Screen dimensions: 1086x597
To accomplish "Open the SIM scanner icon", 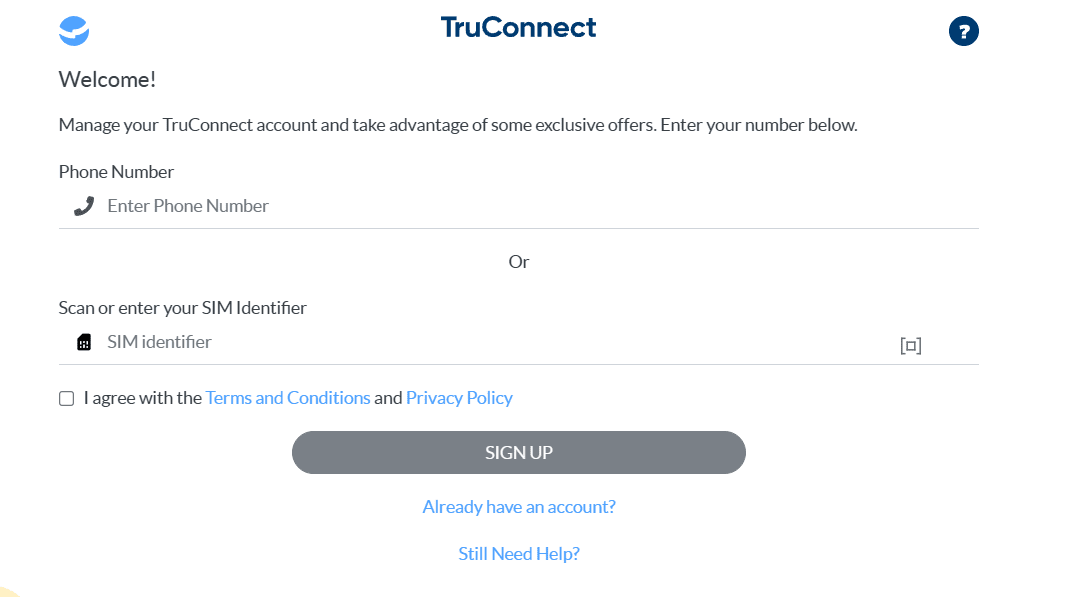I will tap(910, 346).
